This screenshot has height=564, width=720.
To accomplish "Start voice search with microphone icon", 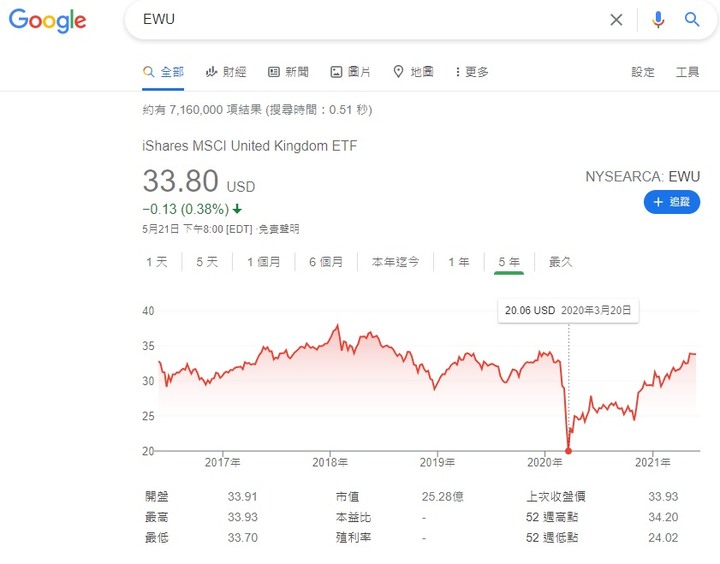I will click(658, 20).
